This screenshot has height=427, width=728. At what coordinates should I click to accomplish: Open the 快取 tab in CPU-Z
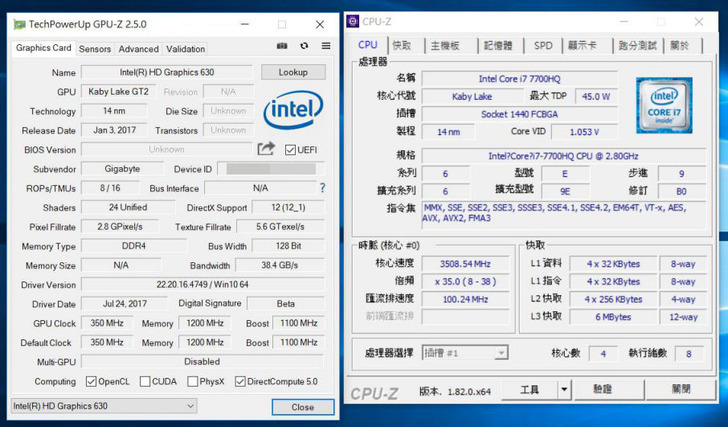pos(402,45)
